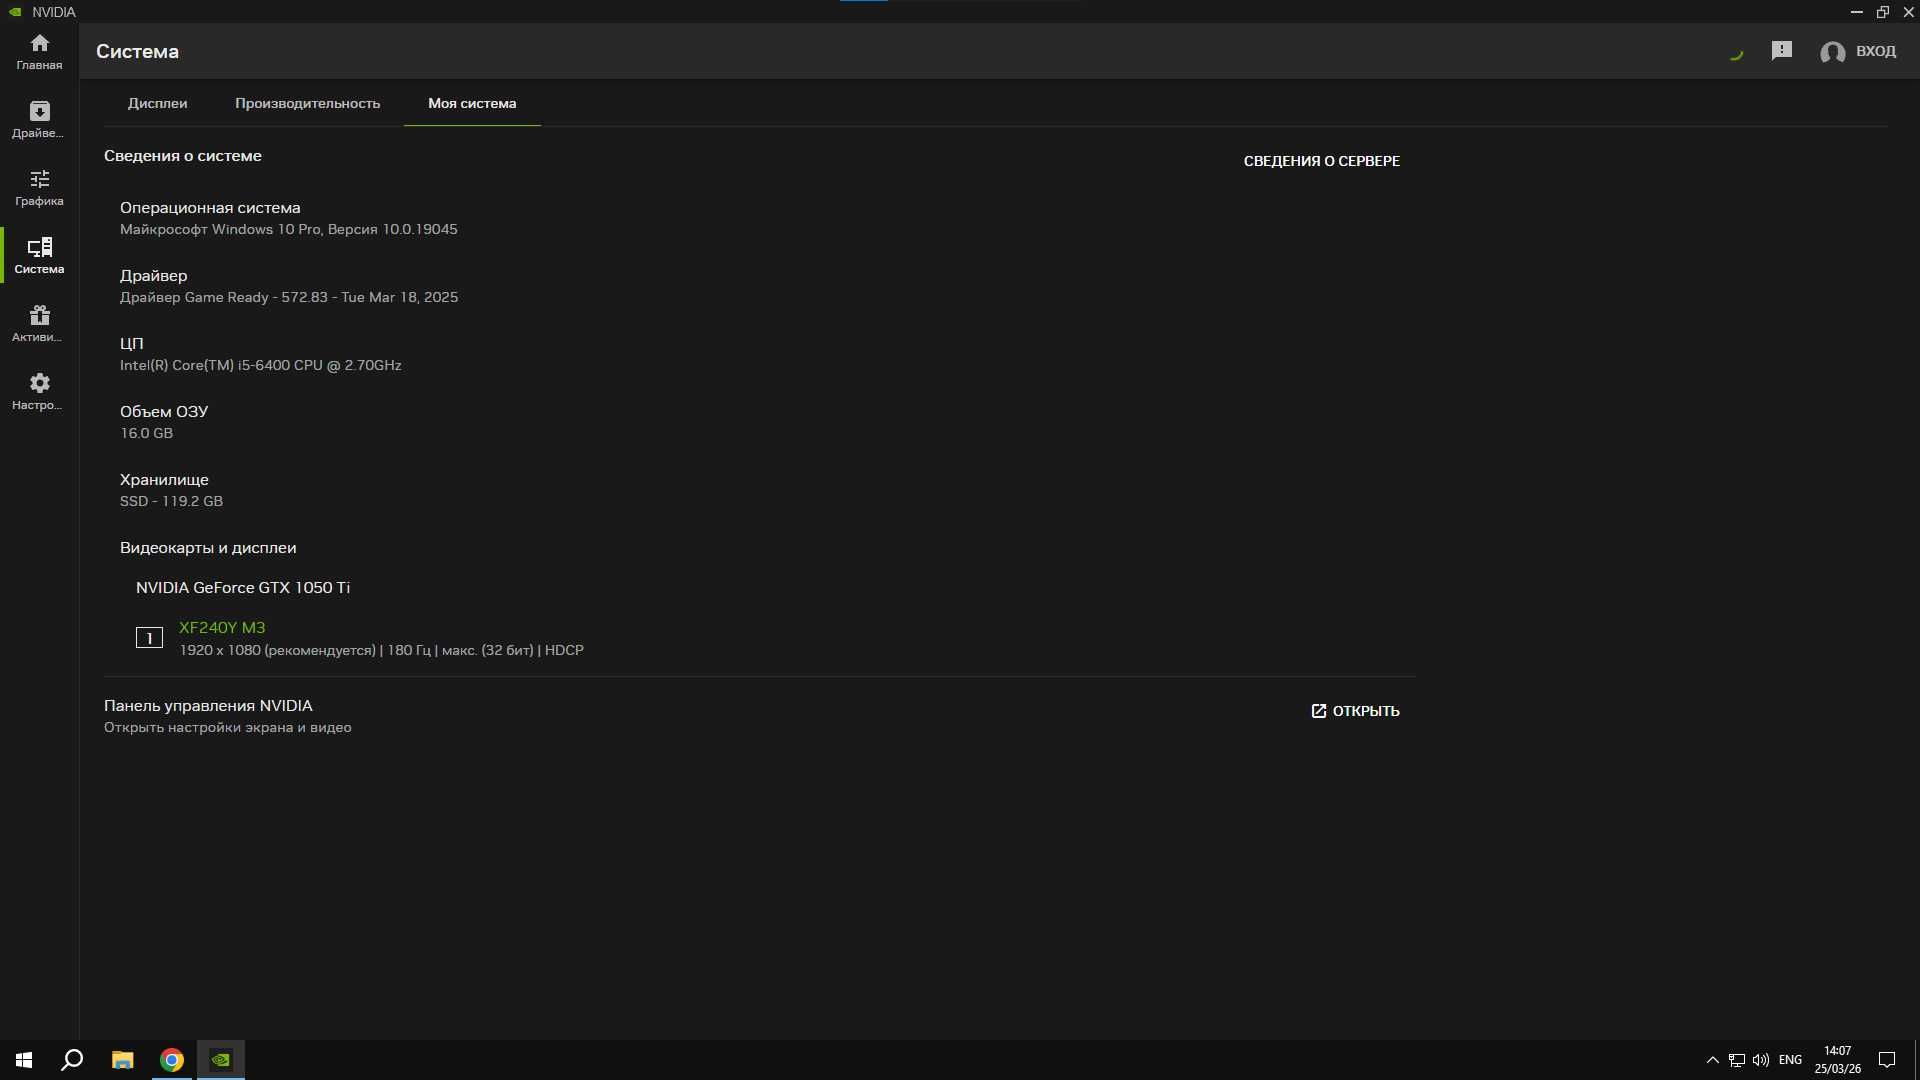
Task: Open the Home (Главная) sidebar section
Action: 39,52
